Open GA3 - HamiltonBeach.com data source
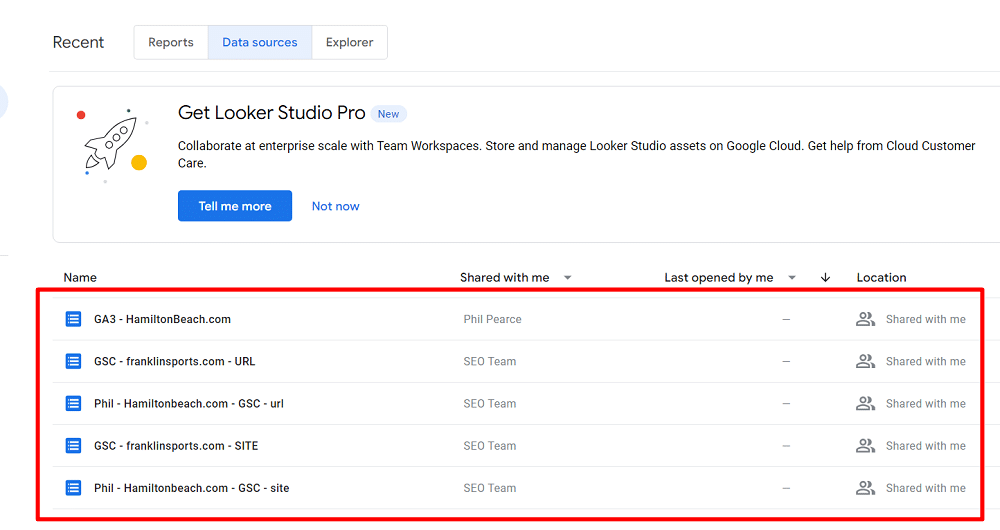This screenshot has height=530, width=1000. 162,319
